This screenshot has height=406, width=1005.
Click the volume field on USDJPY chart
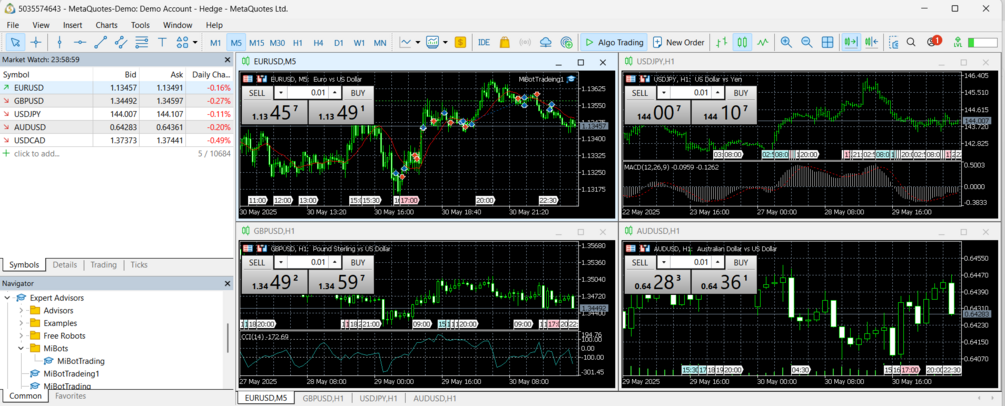coord(691,92)
